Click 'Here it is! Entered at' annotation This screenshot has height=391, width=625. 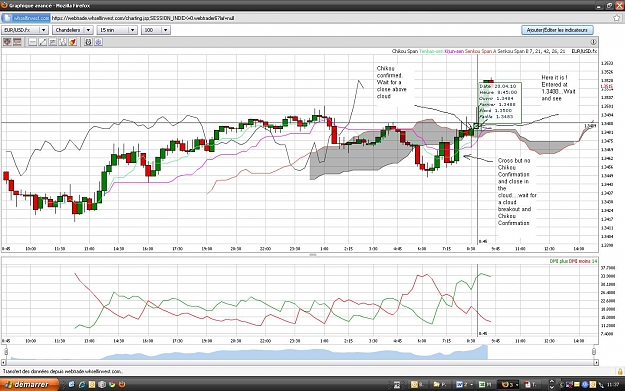(x=558, y=88)
